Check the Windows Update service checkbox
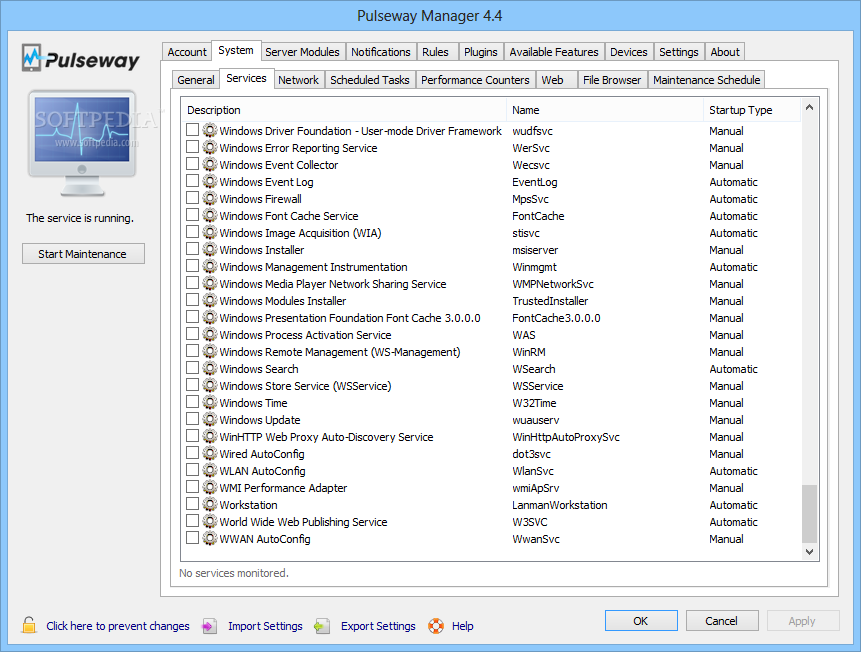This screenshot has height=652, width=861. click(192, 419)
